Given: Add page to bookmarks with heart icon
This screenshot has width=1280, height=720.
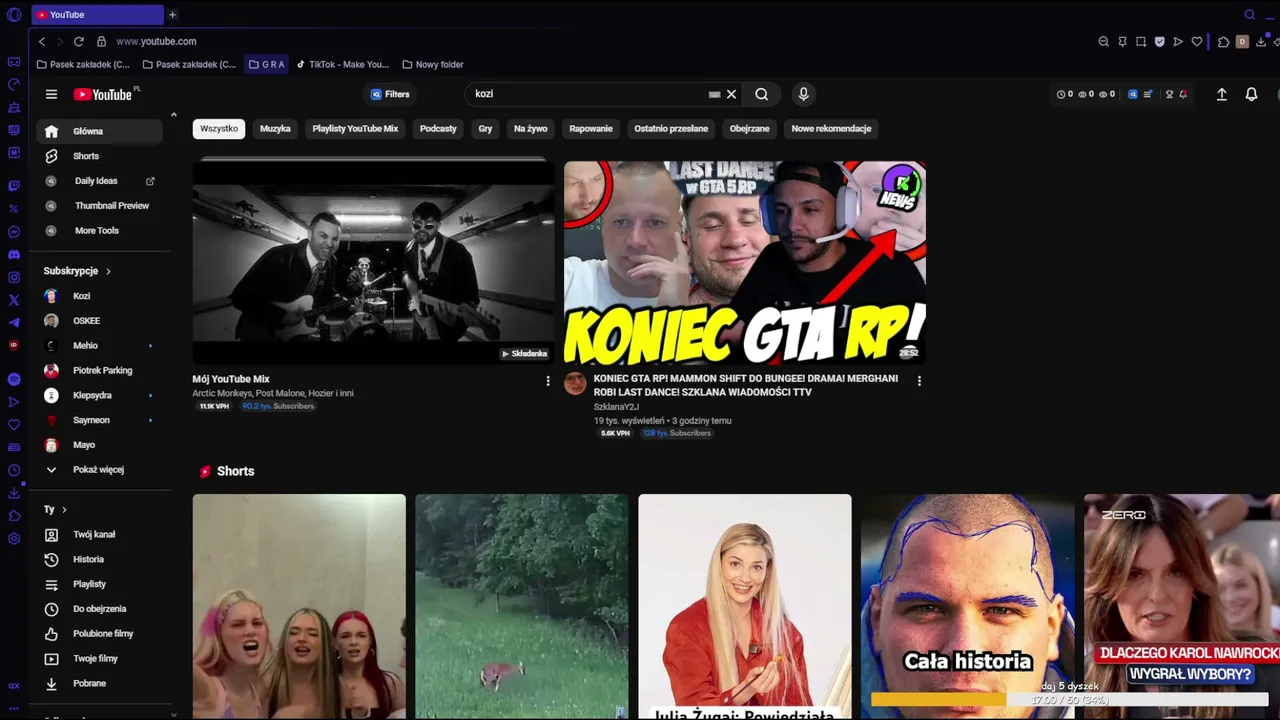Looking at the screenshot, I should [1196, 41].
